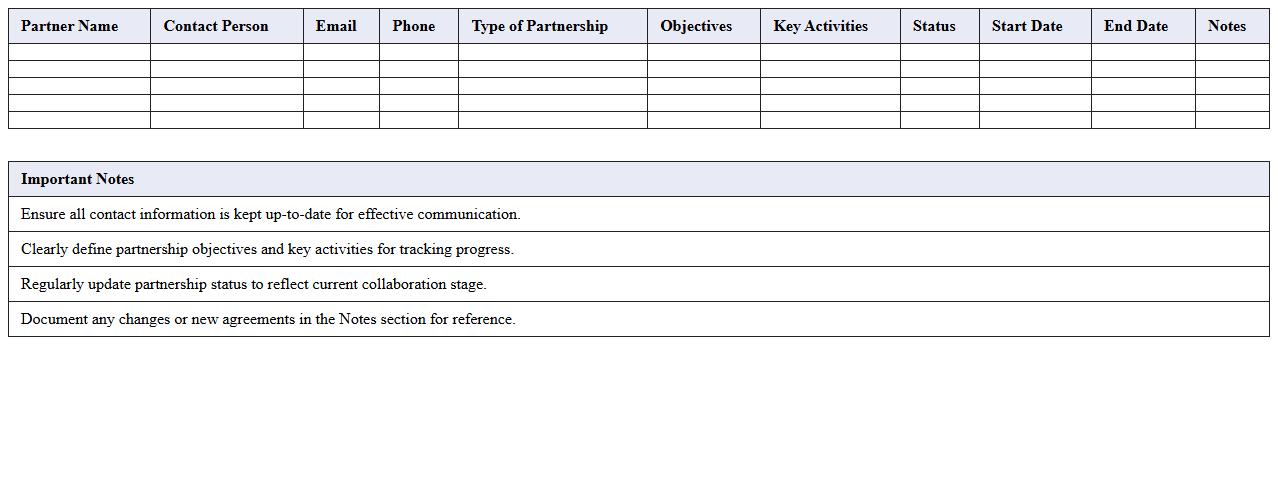
Task: Click the Start Date column header
Action: [x=1027, y=26]
